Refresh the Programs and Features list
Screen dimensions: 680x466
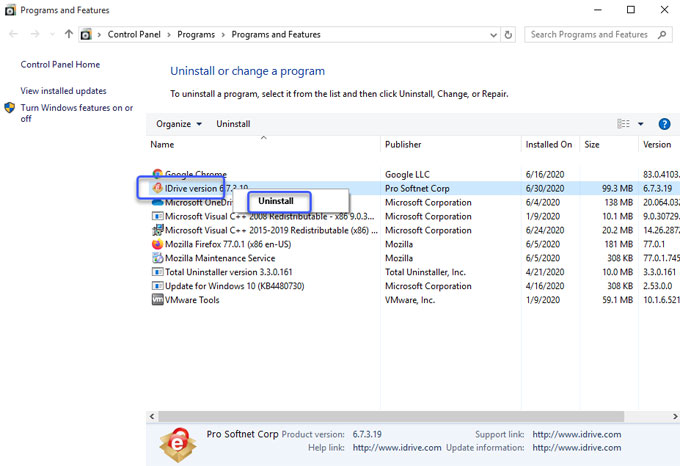click(508, 35)
